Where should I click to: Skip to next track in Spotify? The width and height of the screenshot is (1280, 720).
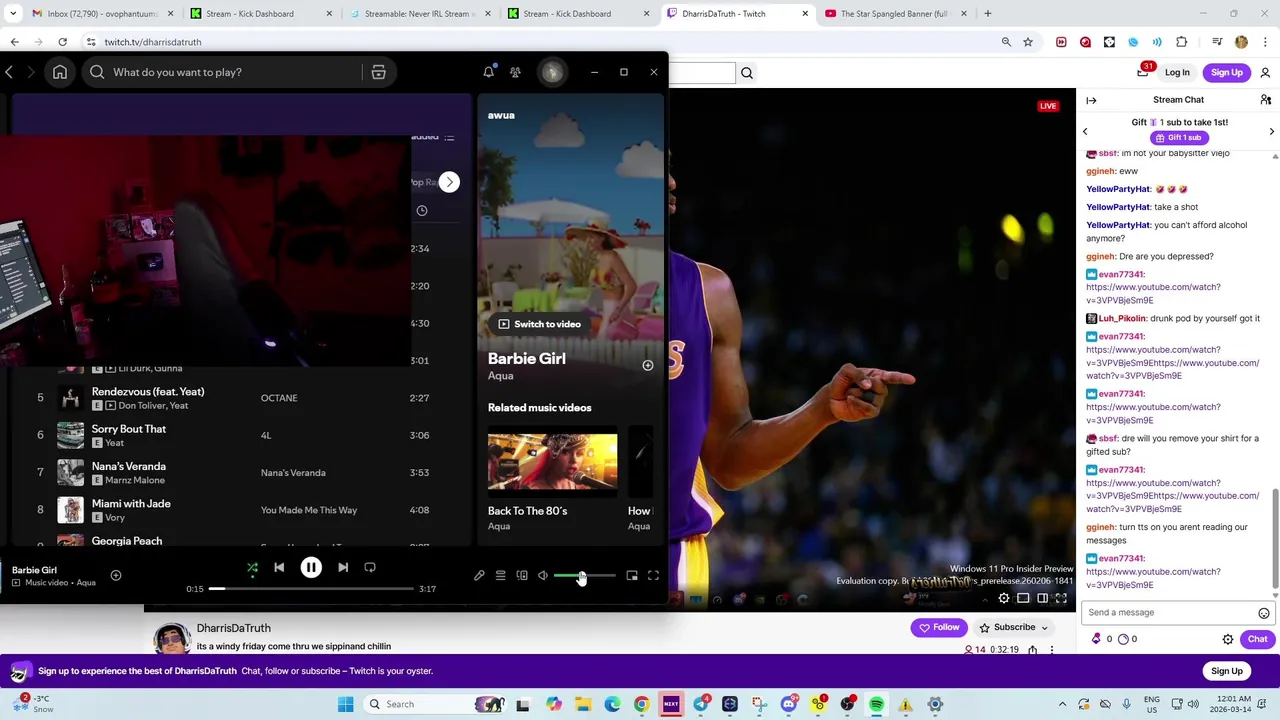[343, 567]
